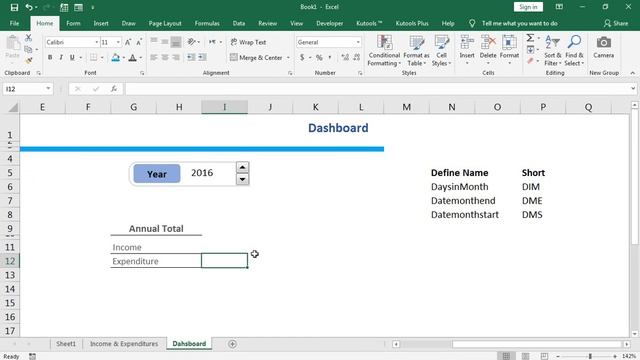This screenshot has height=360, width=640.
Task: Open Sort & Filter
Action: (553, 51)
